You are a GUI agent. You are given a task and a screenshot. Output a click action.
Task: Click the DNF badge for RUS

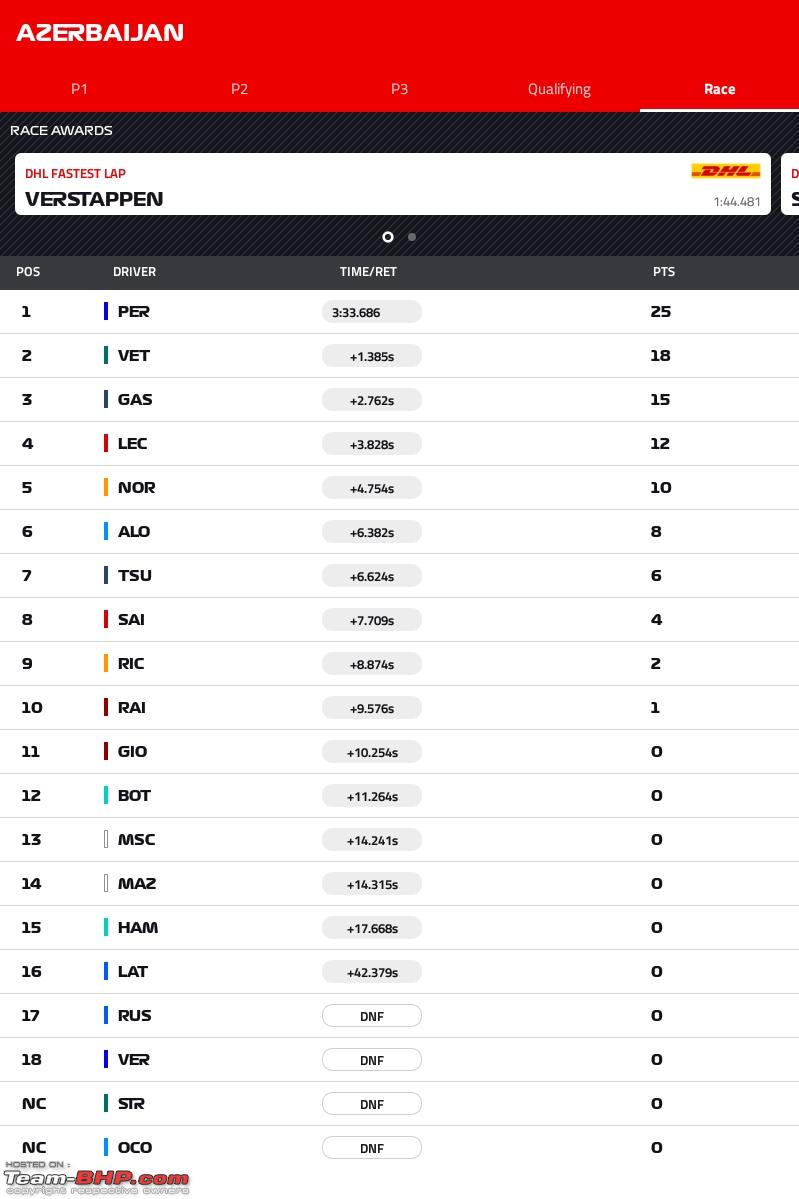[x=372, y=1015]
